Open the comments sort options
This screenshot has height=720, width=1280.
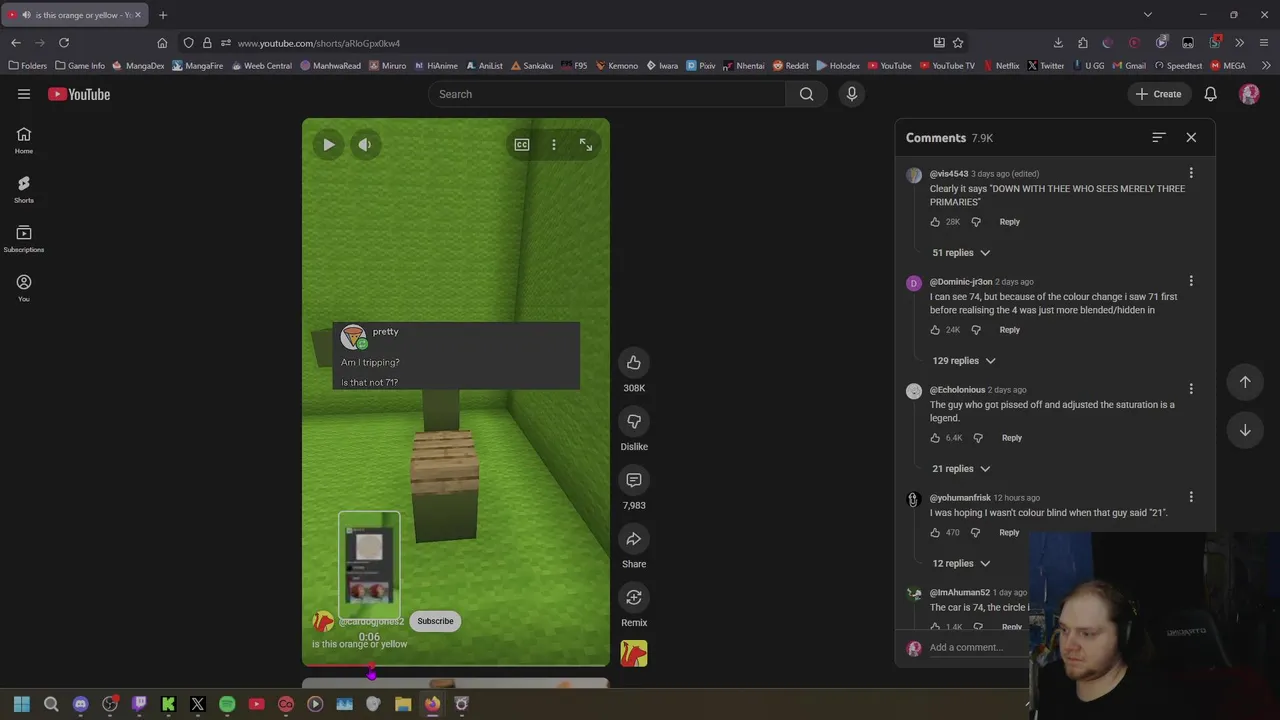(x=1159, y=137)
